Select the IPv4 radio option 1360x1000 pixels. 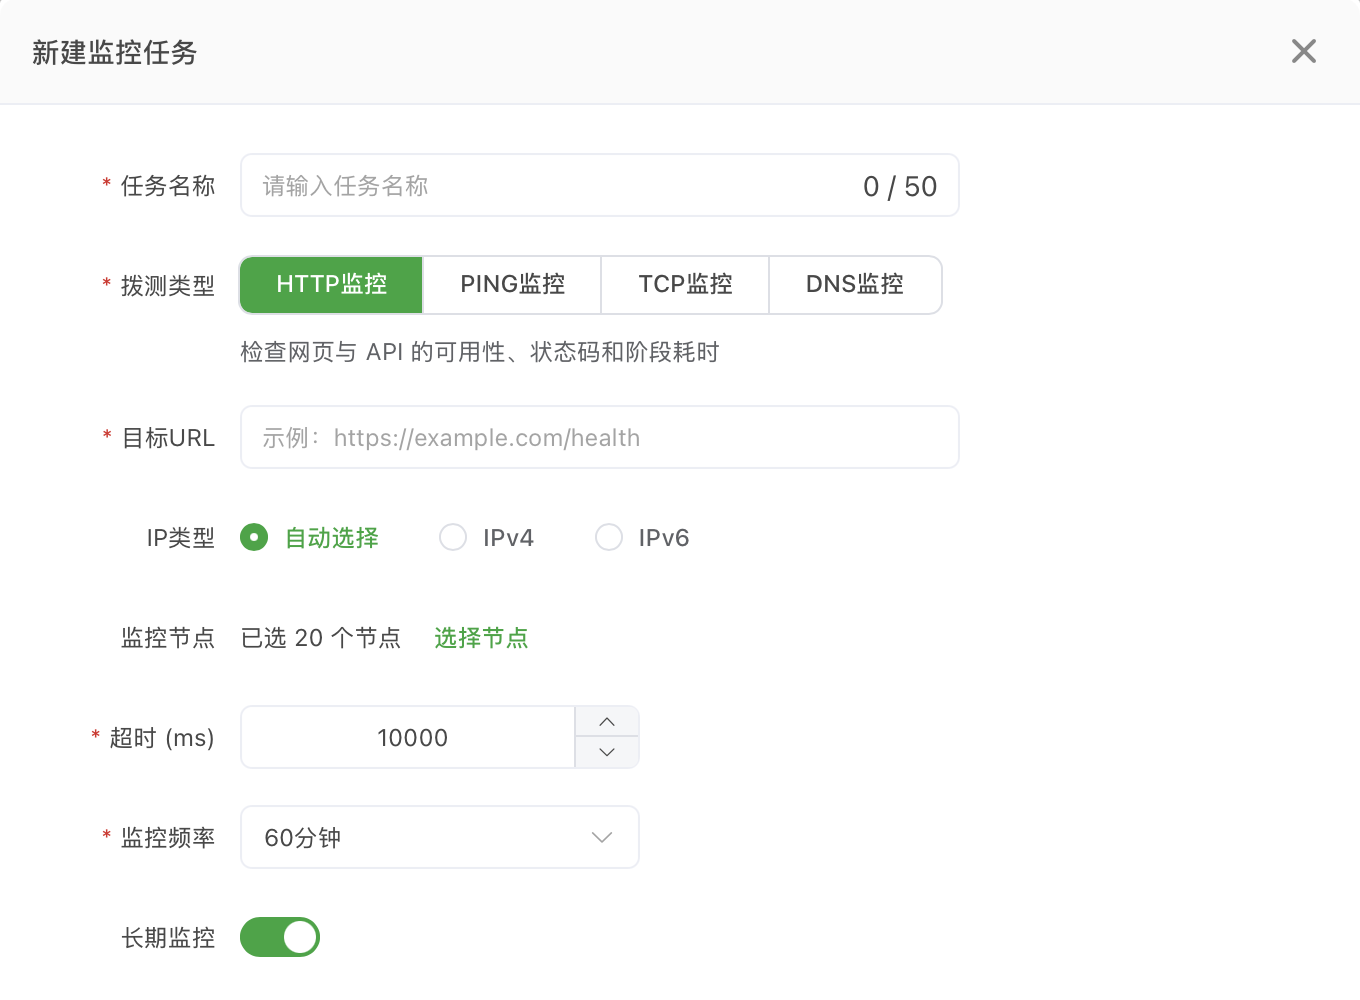tap(453, 538)
